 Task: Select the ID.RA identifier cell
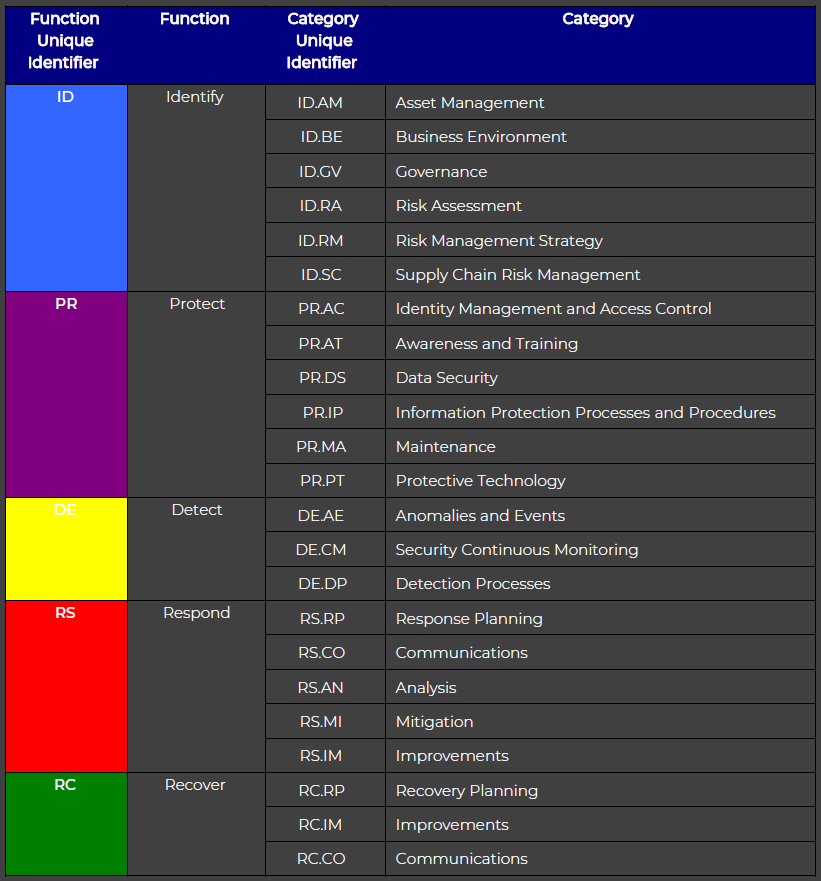tap(325, 206)
